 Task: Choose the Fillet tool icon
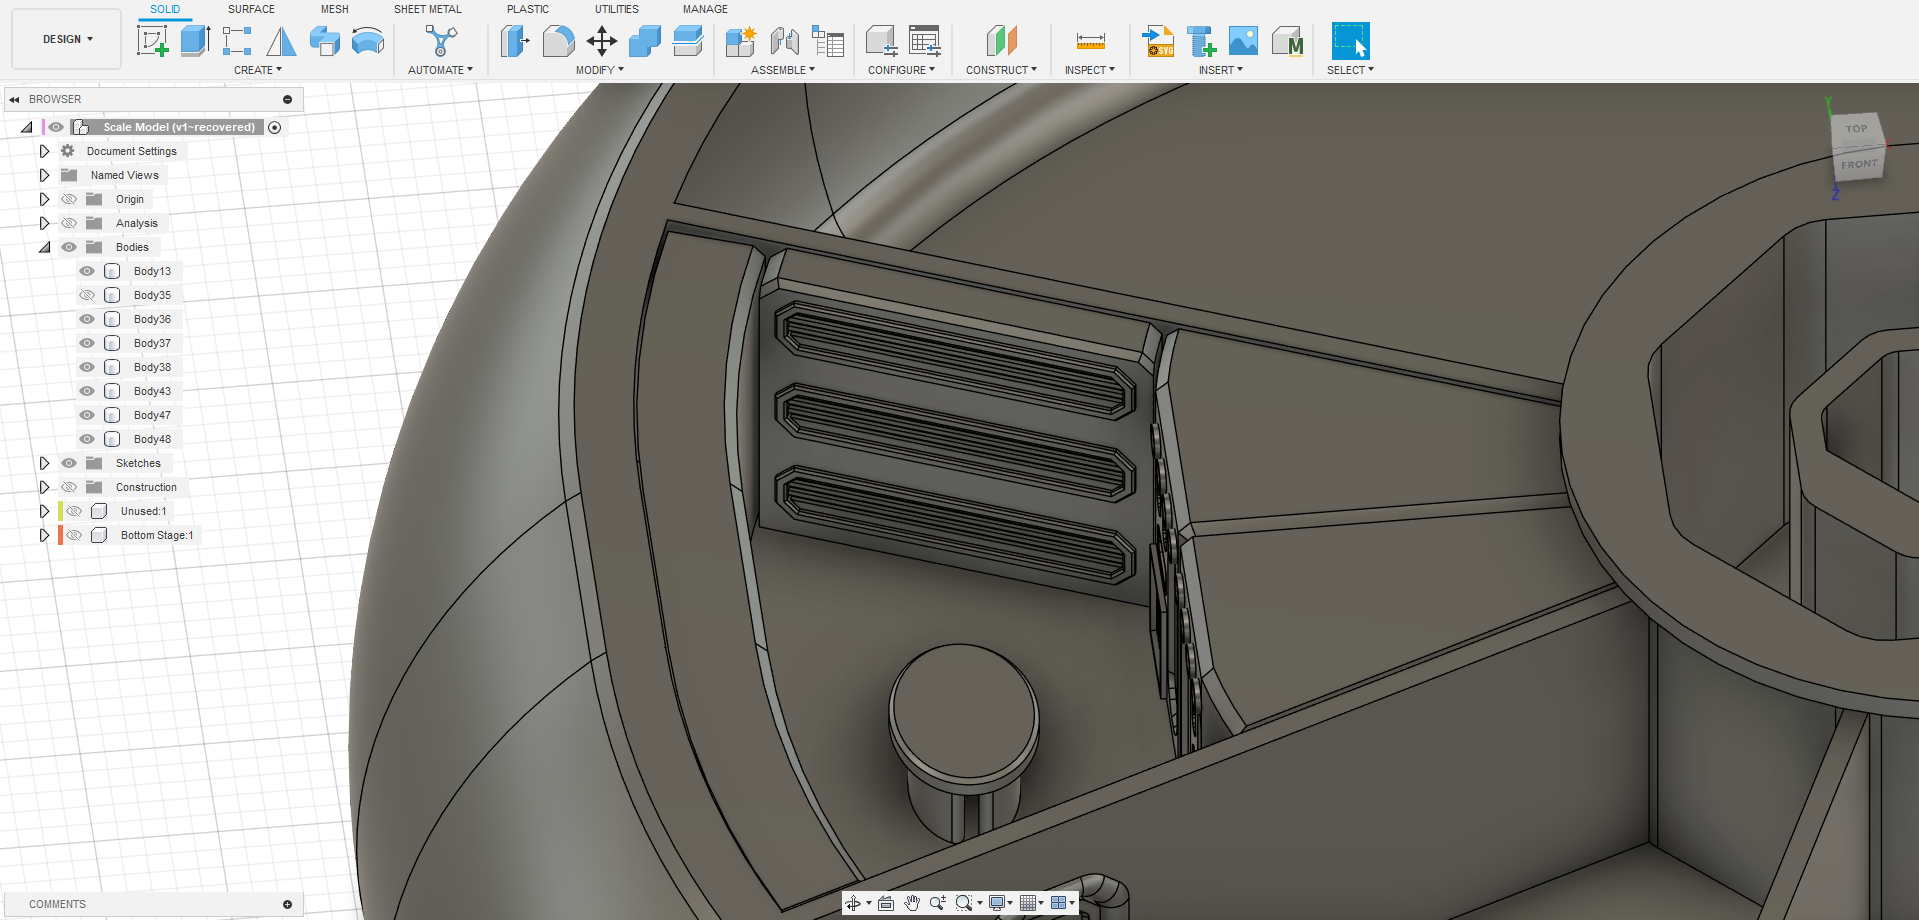(558, 41)
